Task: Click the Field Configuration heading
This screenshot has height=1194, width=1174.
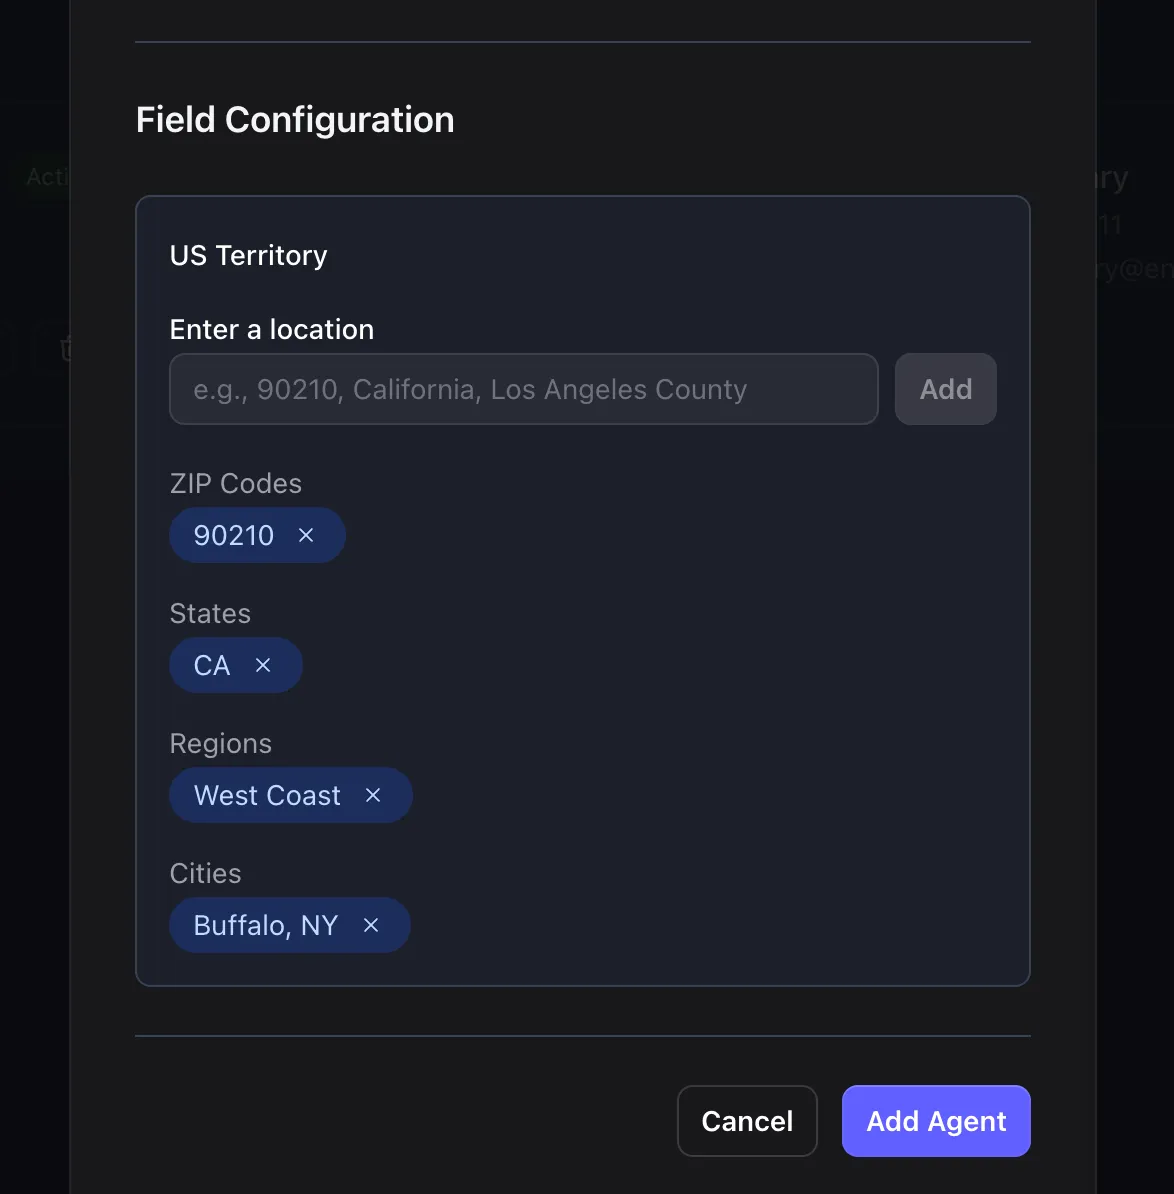Action: coord(294,119)
